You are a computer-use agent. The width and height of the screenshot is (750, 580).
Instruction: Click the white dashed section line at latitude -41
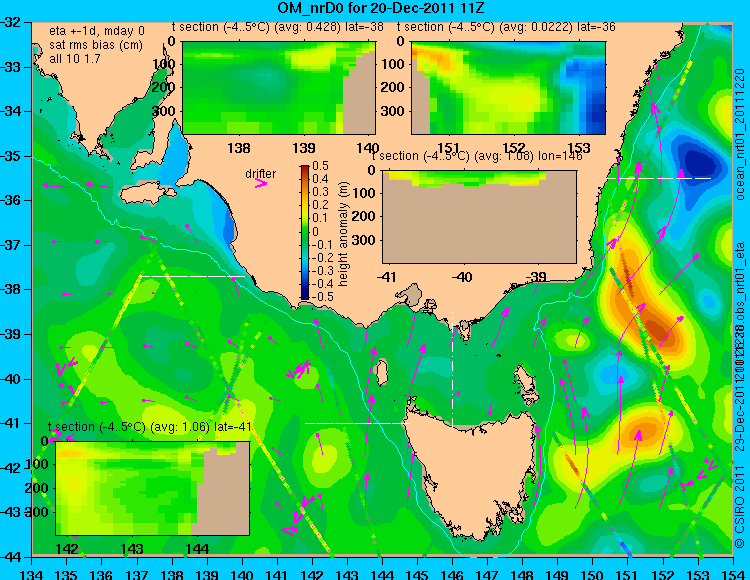click(357, 423)
